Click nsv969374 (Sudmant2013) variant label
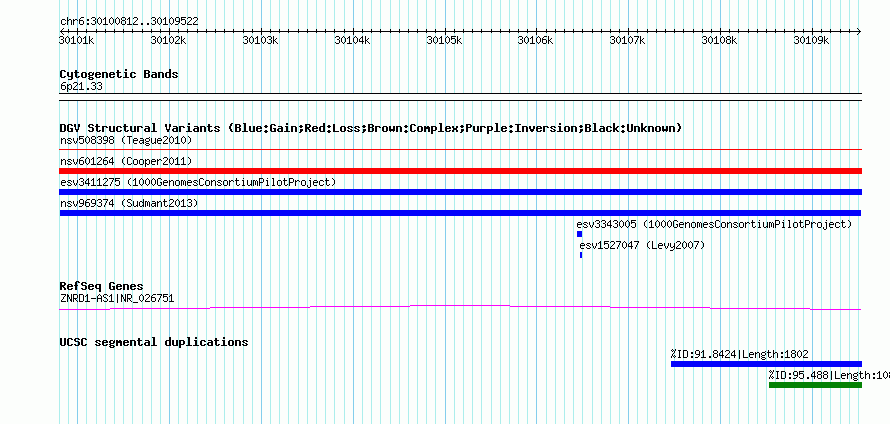Image resolution: width=890 pixels, height=424 pixels. (129, 203)
